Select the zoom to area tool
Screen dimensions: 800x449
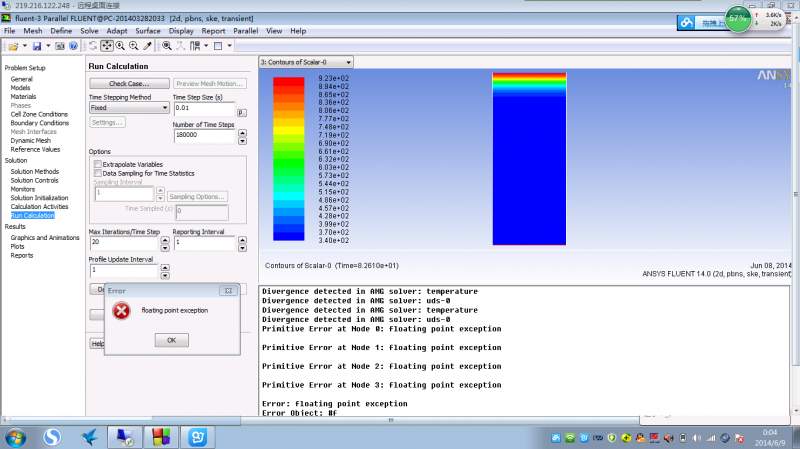tap(134, 46)
